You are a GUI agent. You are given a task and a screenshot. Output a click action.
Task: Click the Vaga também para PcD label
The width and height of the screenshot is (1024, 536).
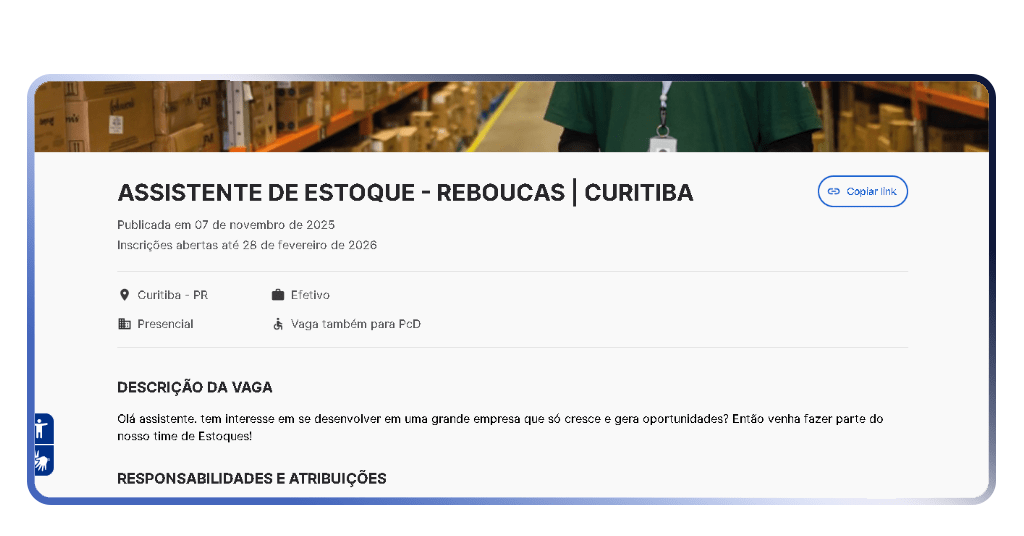click(355, 324)
